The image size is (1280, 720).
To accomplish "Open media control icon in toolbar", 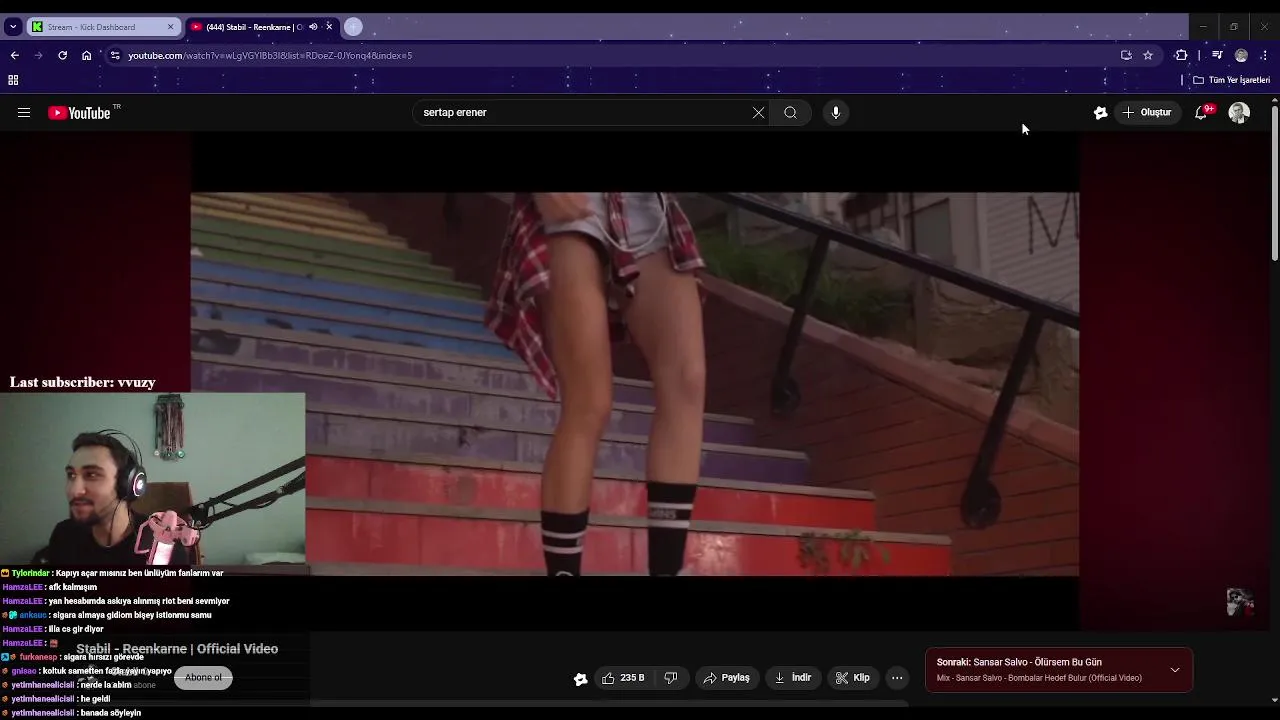I will pos(1217,56).
